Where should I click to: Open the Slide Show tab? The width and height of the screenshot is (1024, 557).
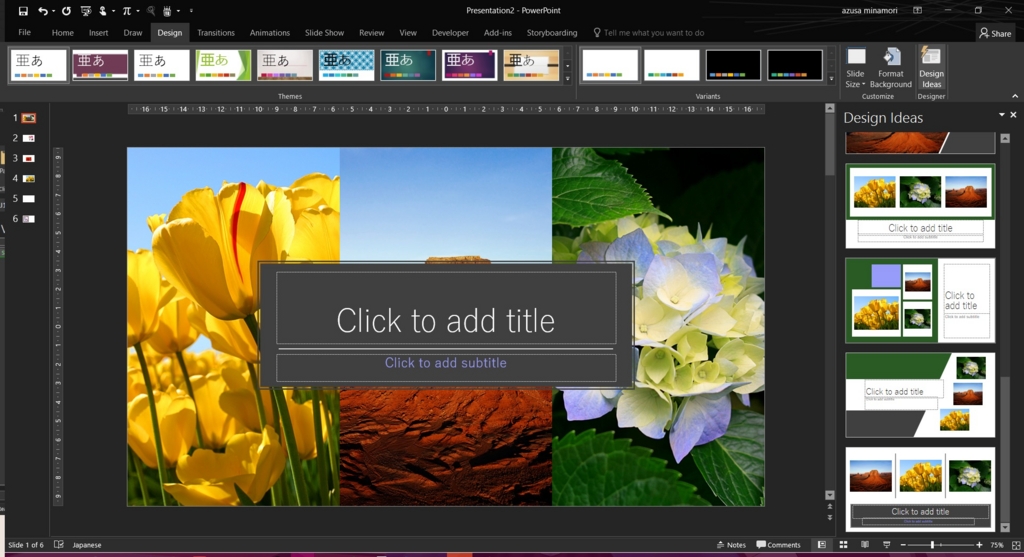click(x=324, y=33)
